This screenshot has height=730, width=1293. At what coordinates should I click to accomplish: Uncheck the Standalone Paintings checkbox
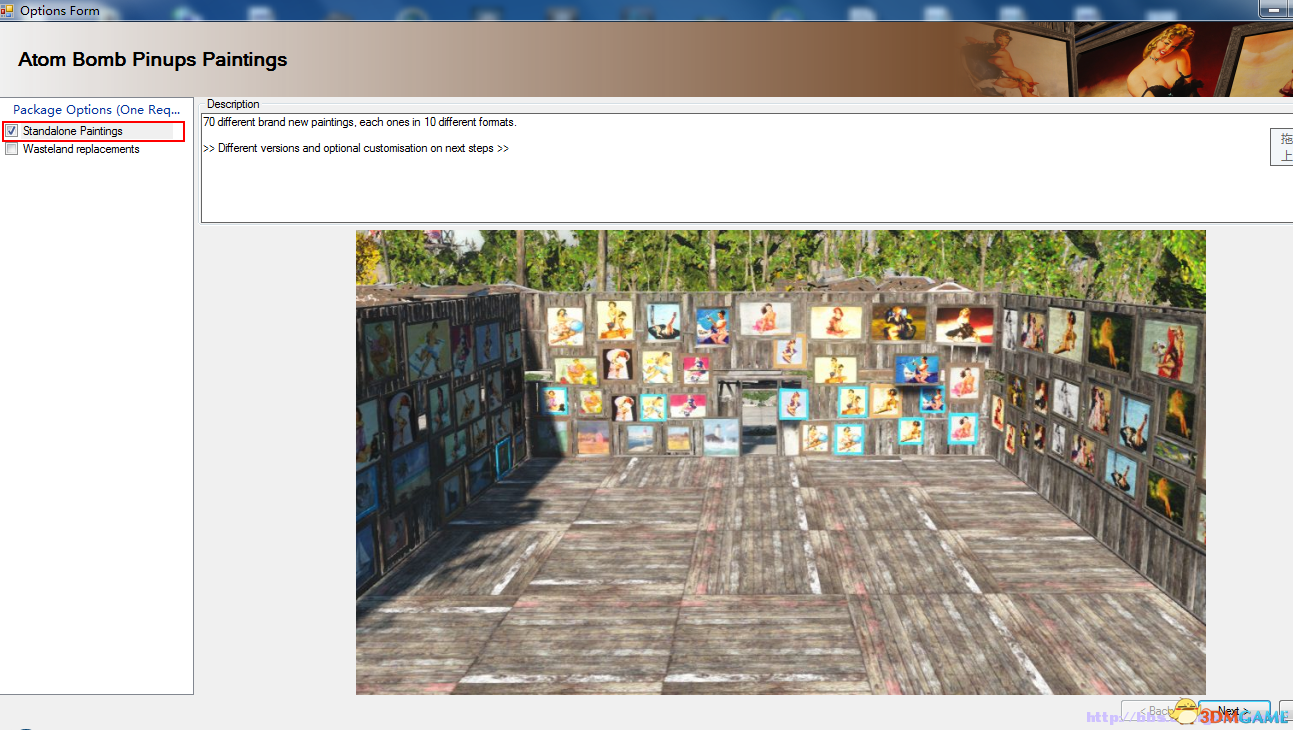coord(12,131)
